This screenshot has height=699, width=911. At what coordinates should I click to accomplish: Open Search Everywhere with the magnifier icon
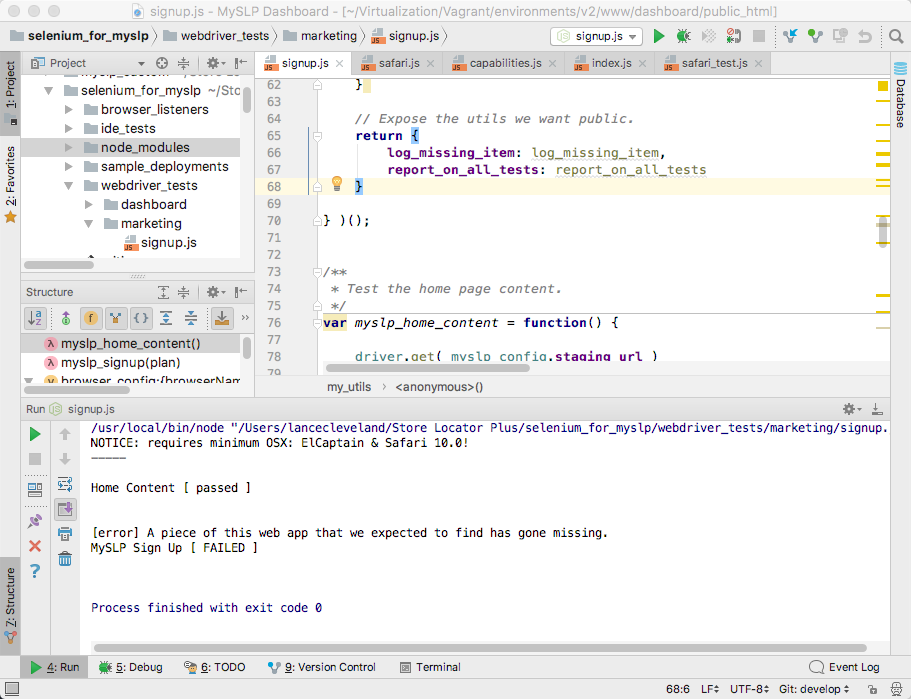pos(896,35)
